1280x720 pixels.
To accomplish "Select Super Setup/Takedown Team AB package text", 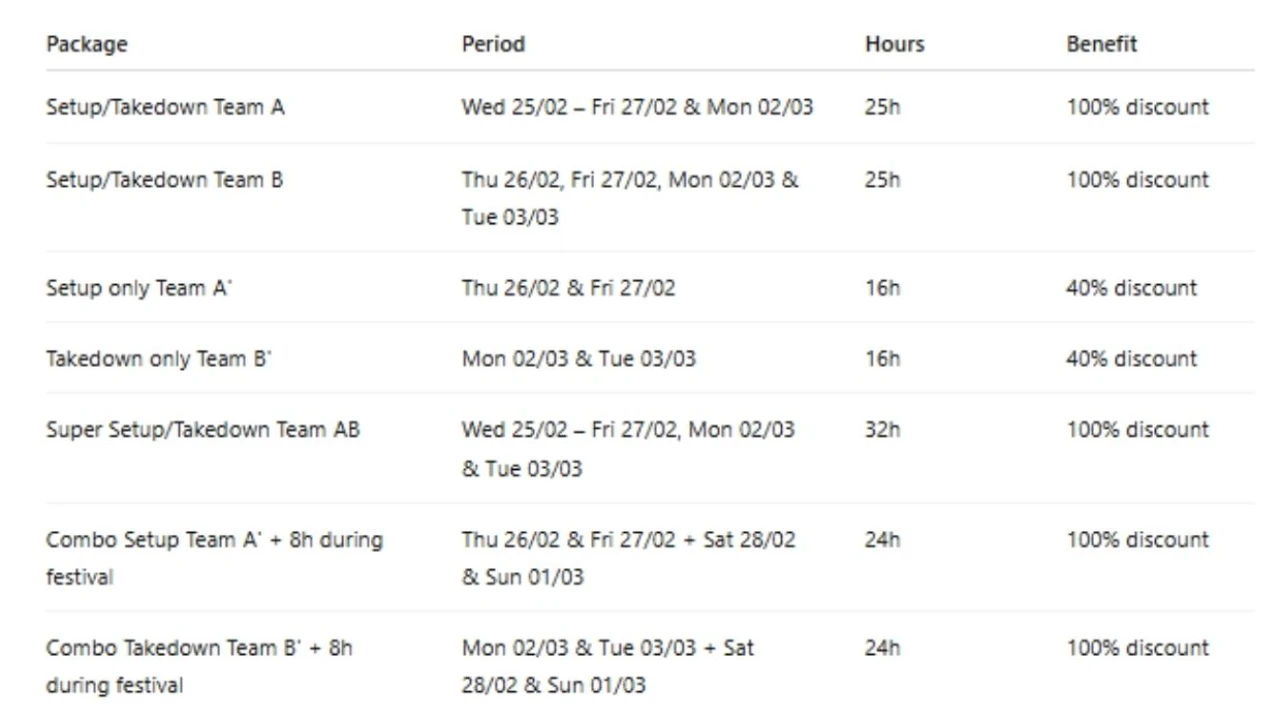I will coord(203,430).
